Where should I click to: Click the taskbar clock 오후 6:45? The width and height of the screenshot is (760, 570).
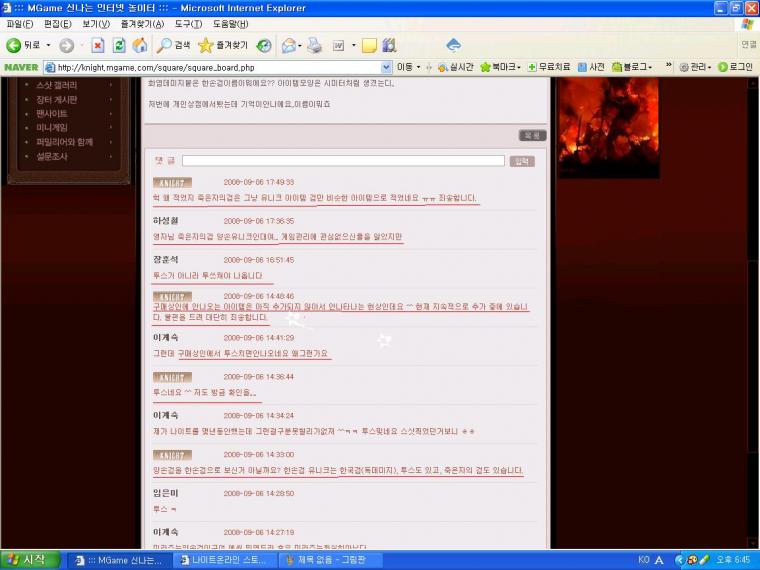(733, 560)
